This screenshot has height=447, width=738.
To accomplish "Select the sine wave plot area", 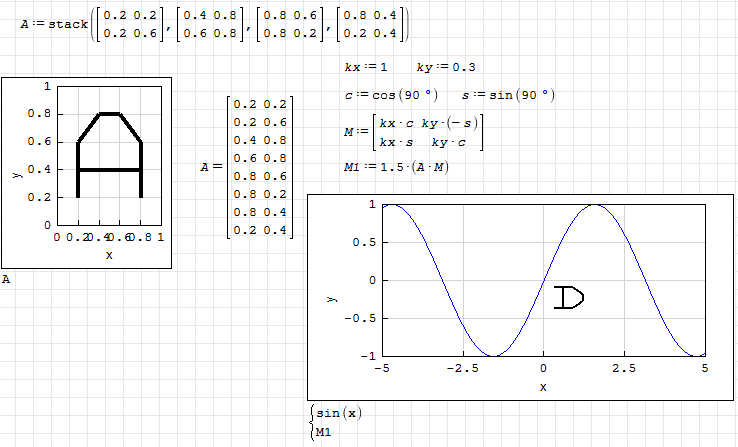I will tap(542, 280).
